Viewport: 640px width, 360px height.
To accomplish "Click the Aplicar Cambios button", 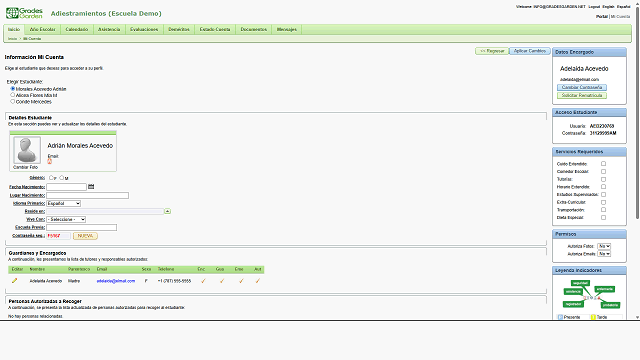I will coord(530,51).
